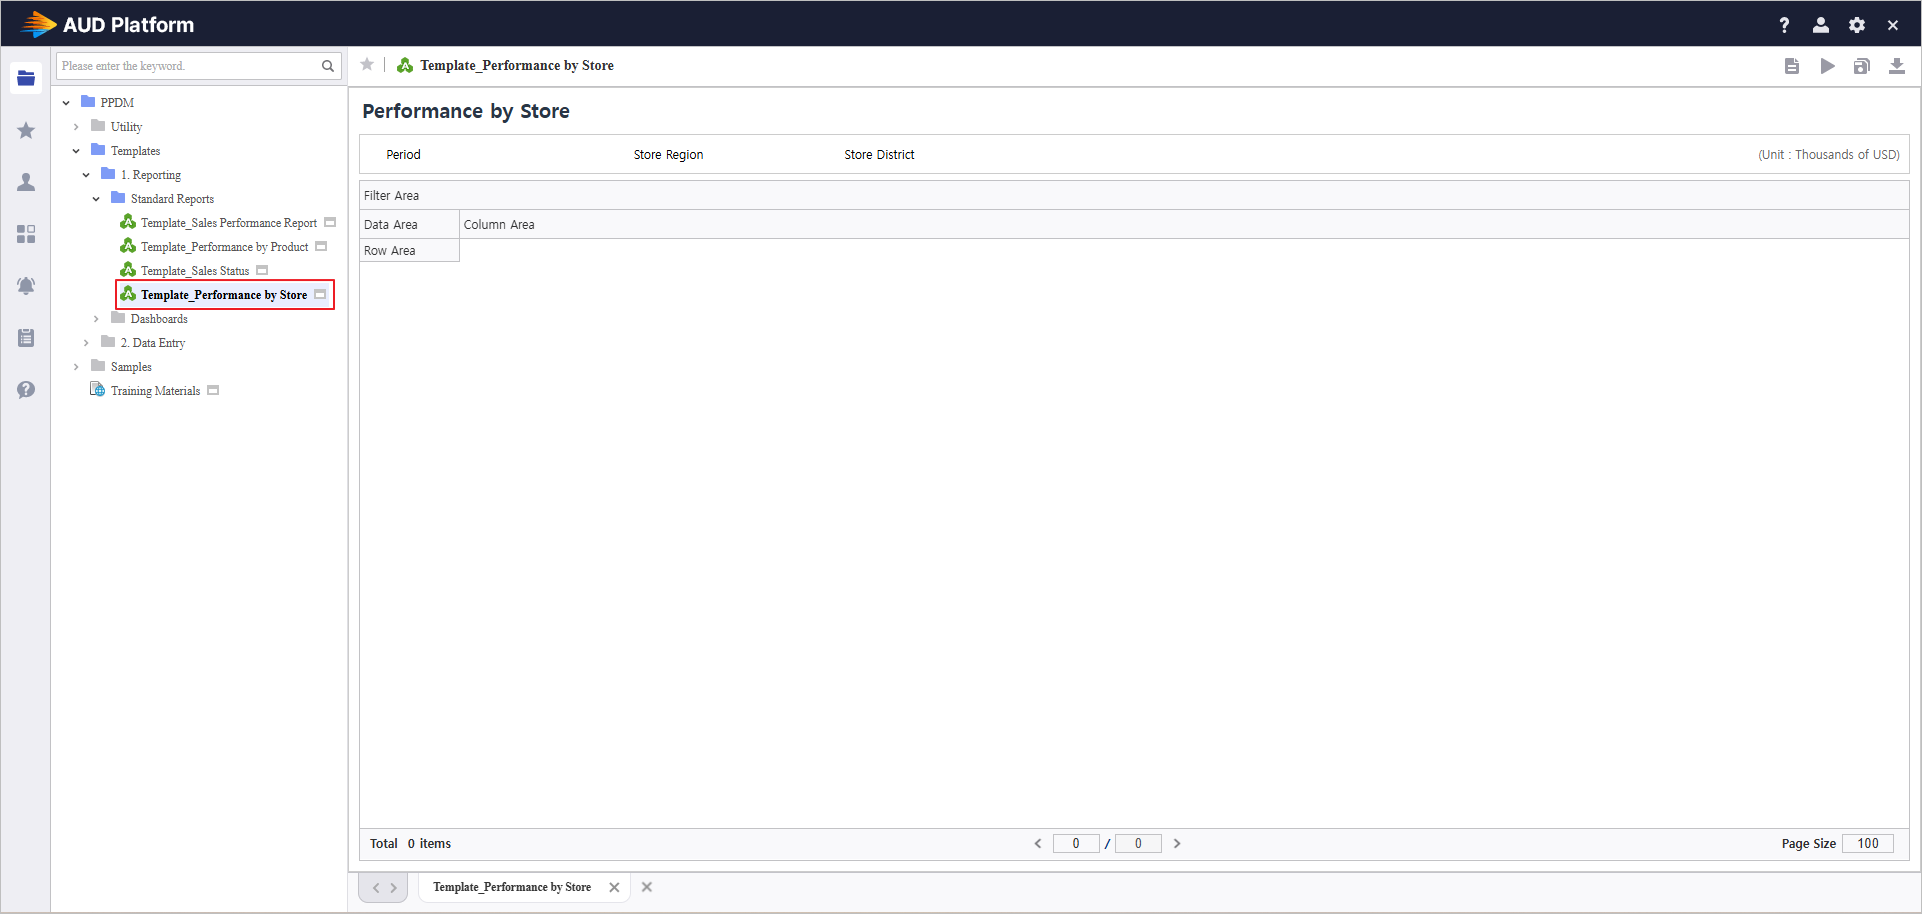This screenshot has width=1922, height=914.
Task: Click the download icon in report toolbar
Action: click(1896, 66)
